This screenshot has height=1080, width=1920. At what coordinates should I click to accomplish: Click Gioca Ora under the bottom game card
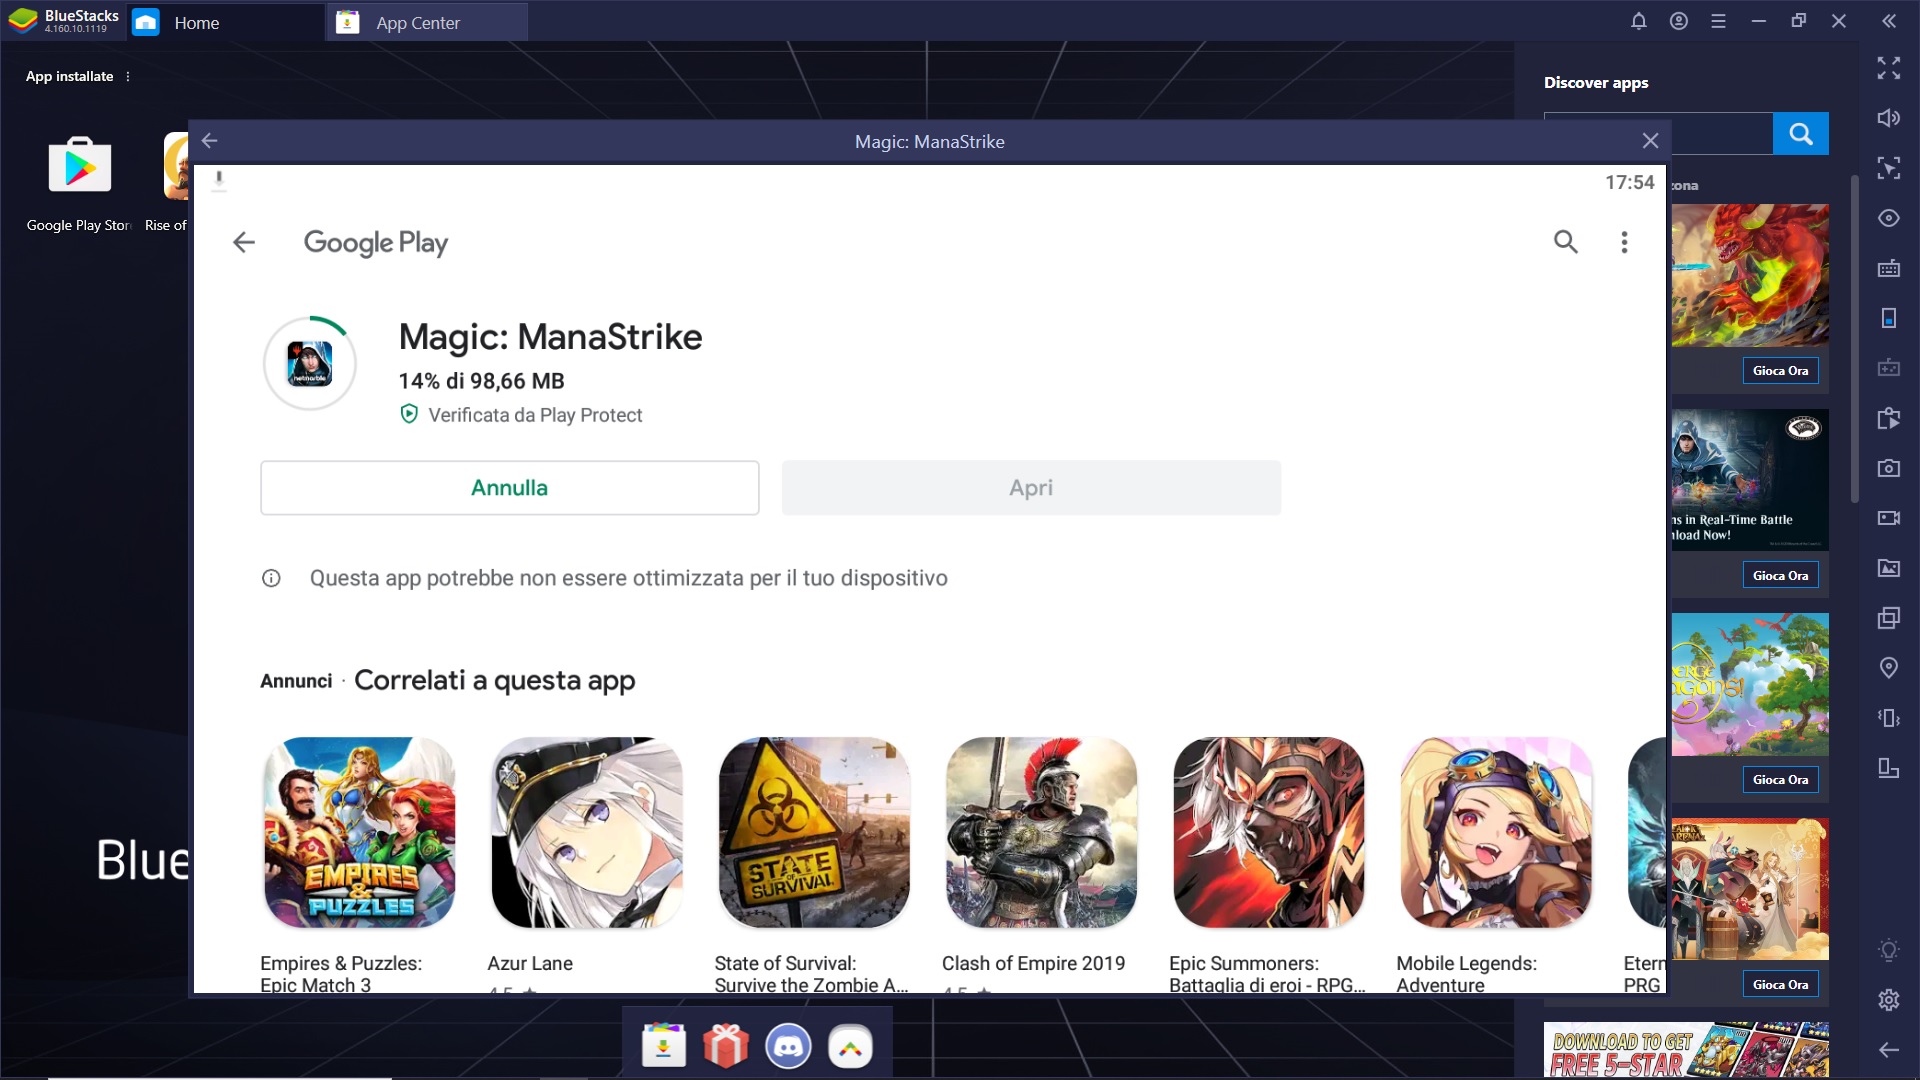(x=1780, y=985)
